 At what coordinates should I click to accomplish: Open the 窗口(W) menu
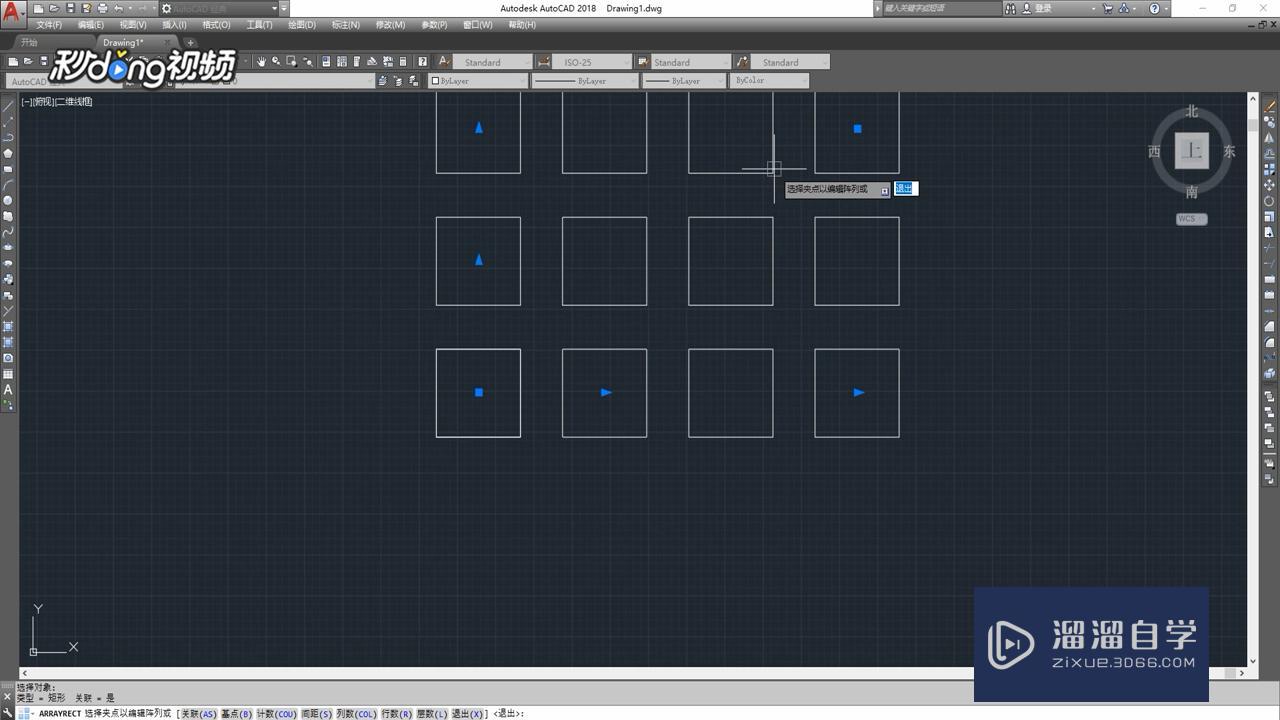[x=477, y=25]
